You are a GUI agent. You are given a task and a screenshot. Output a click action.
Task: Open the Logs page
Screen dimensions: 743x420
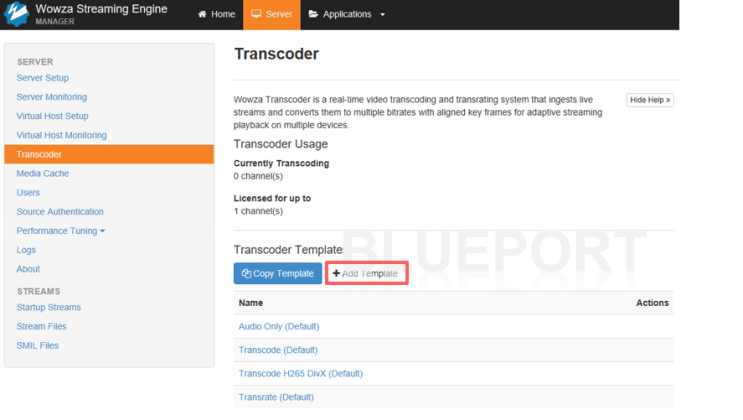coord(26,250)
